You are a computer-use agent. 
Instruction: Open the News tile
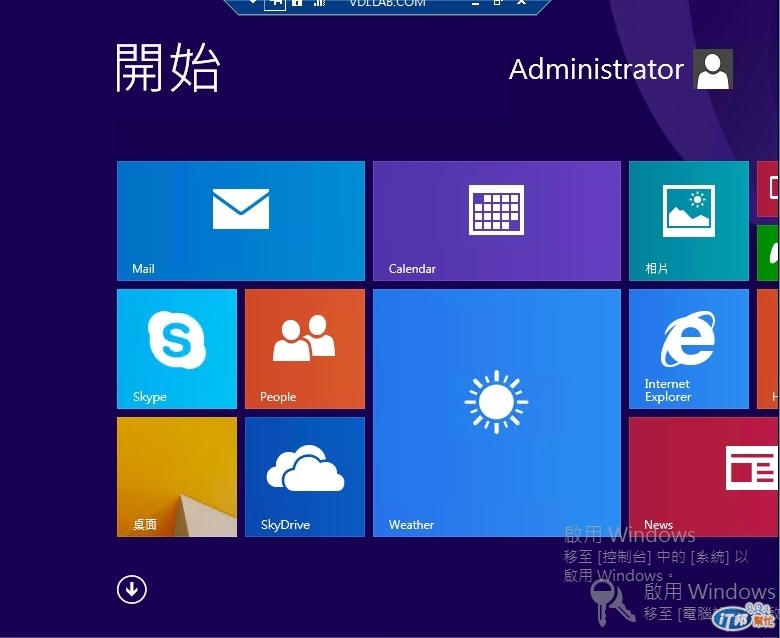click(704, 477)
